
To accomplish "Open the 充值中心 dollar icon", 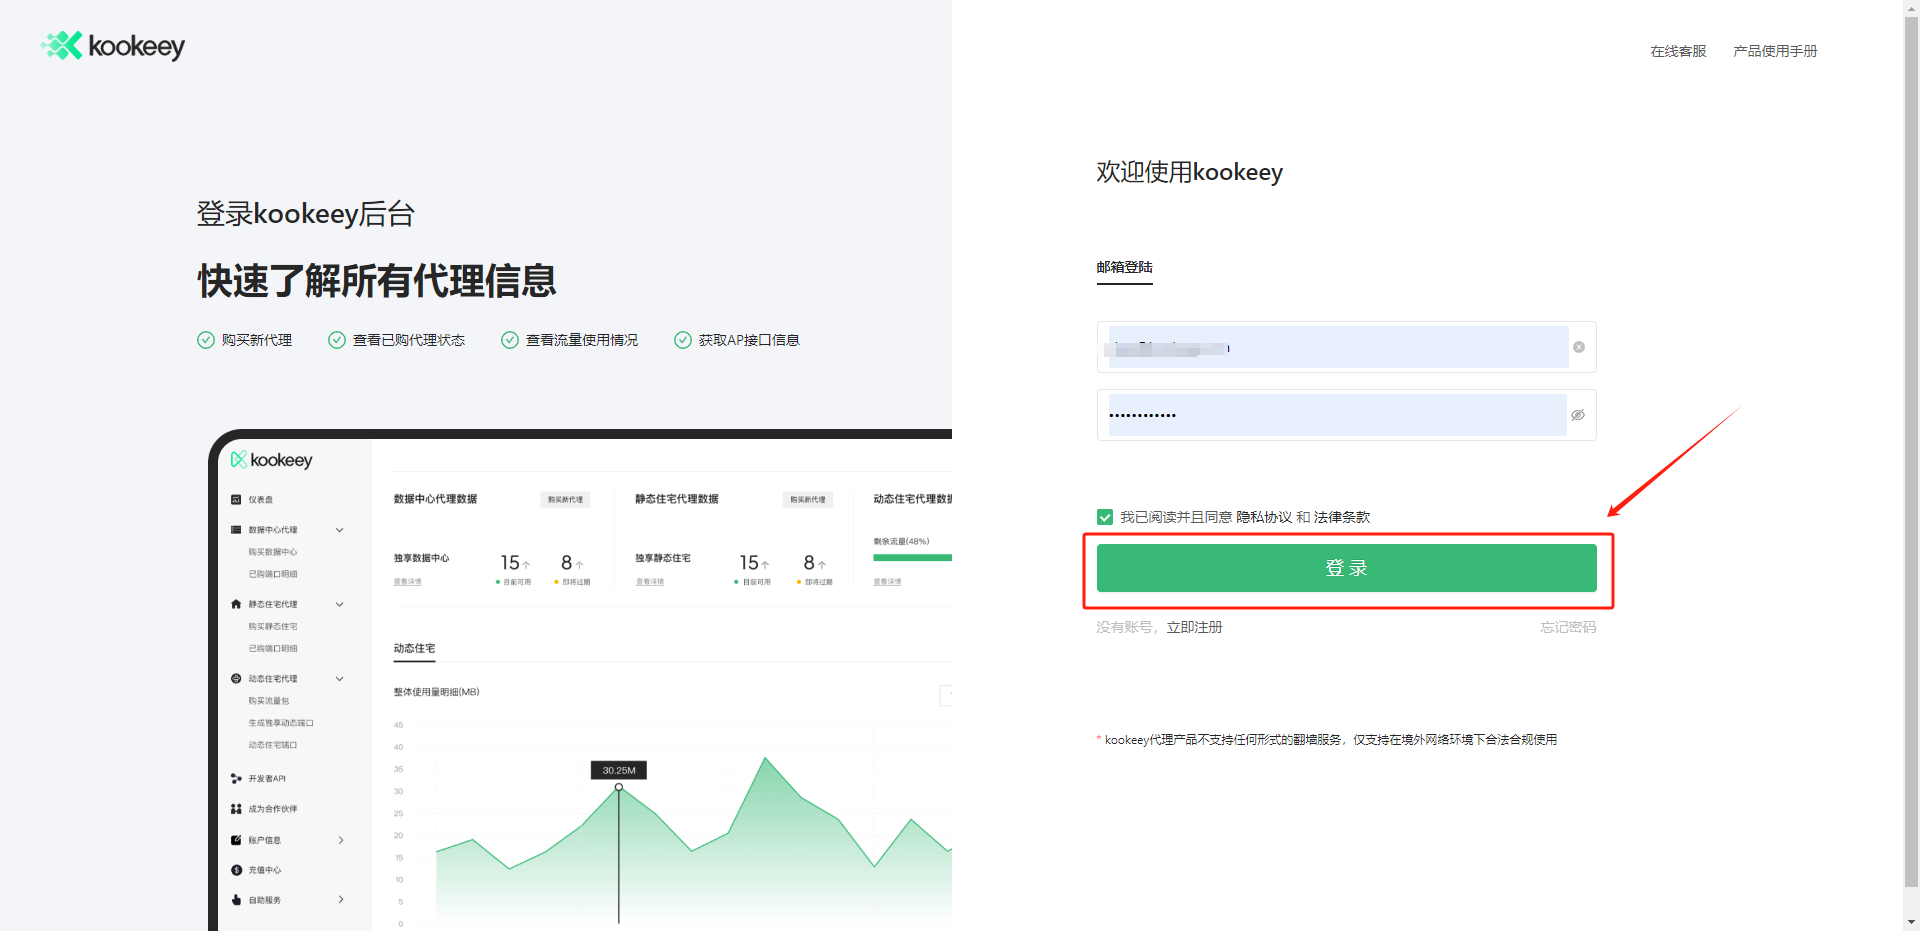I will tap(236, 869).
